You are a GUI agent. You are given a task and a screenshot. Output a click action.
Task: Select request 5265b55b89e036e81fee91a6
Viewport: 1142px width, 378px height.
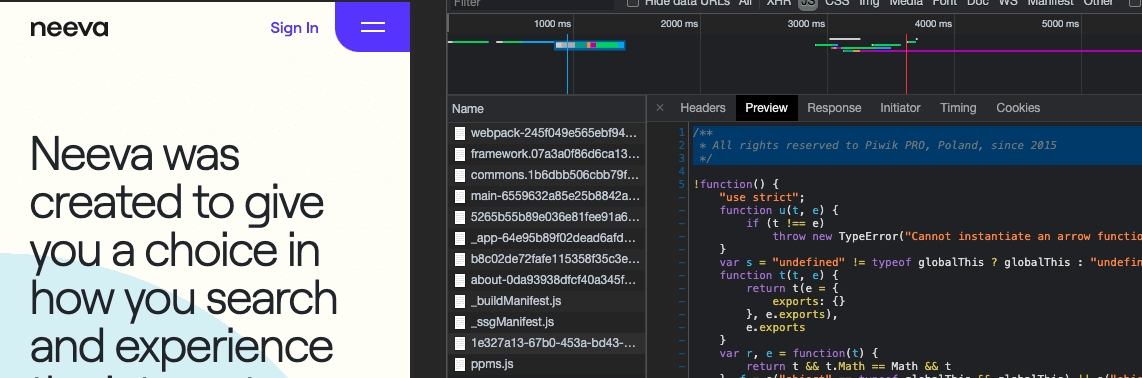point(546,217)
